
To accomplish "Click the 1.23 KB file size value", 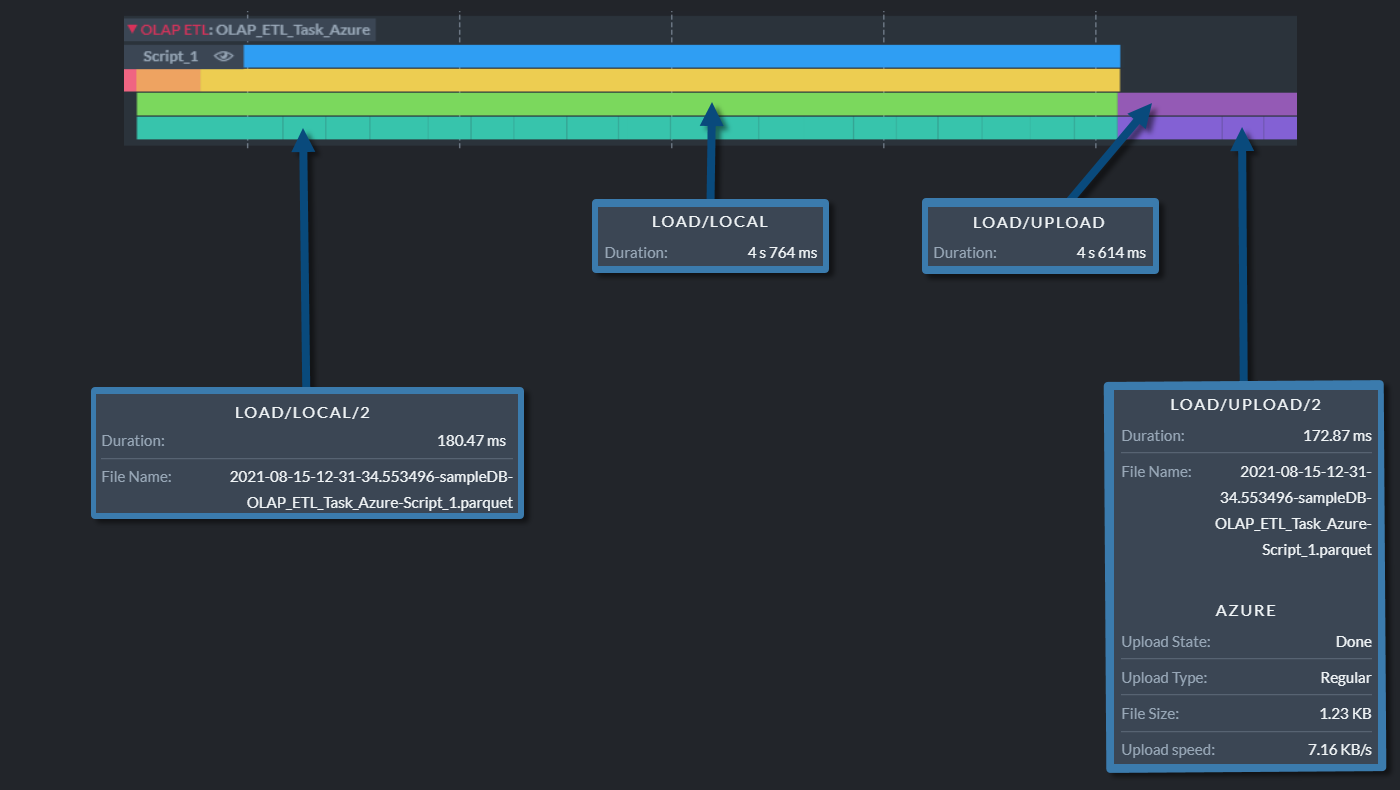I will pos(1346,714).
